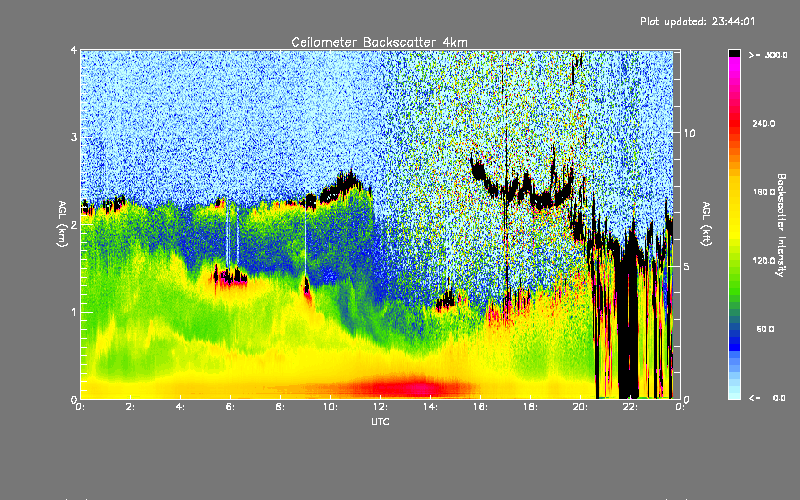The image size is (800, 500).
Task: Click the "2" km tick on left axis
Action: click(74, 224)
